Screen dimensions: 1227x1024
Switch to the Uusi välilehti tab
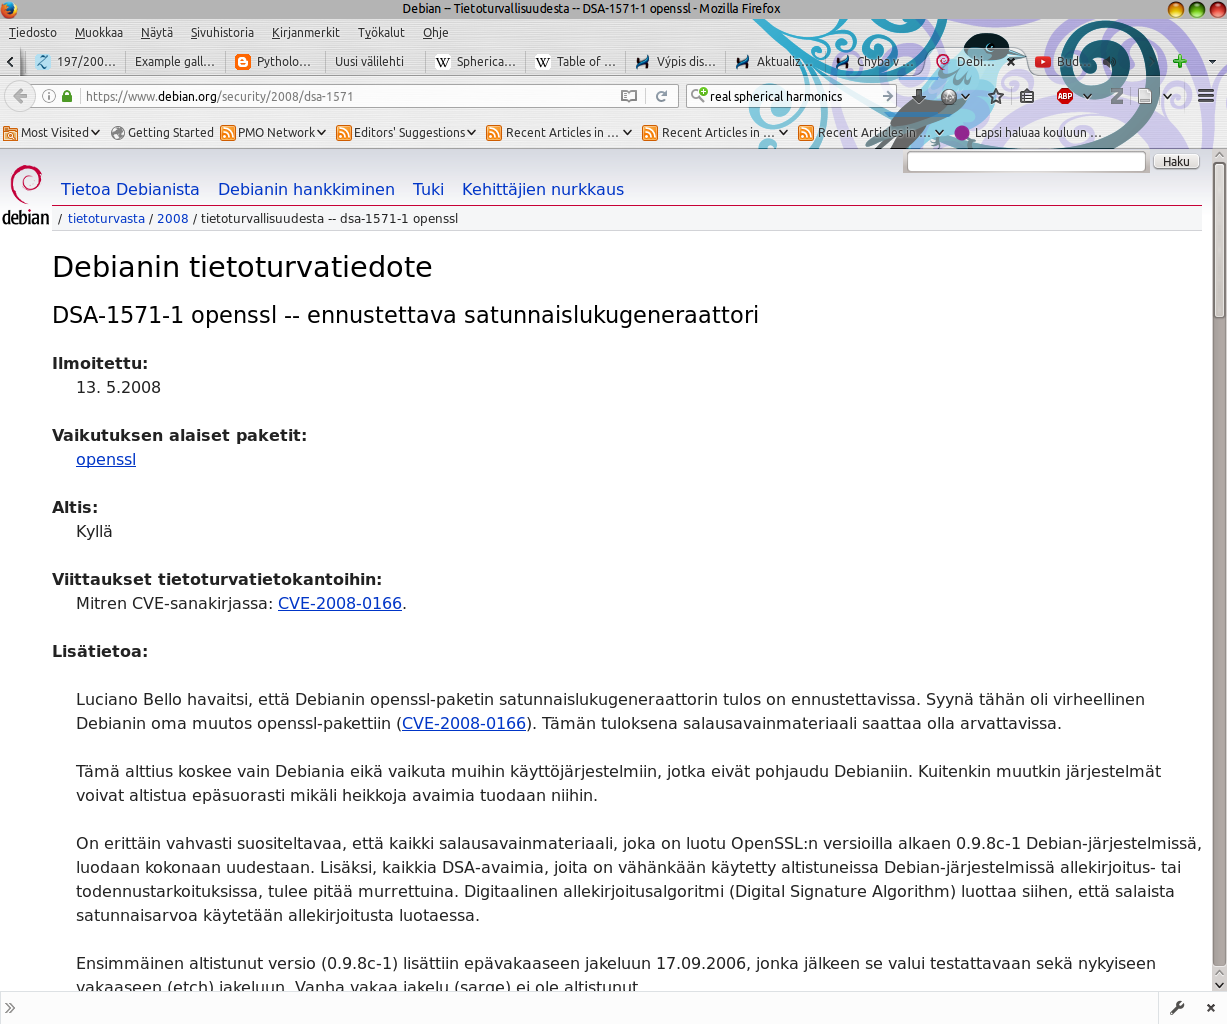[375, 61]
